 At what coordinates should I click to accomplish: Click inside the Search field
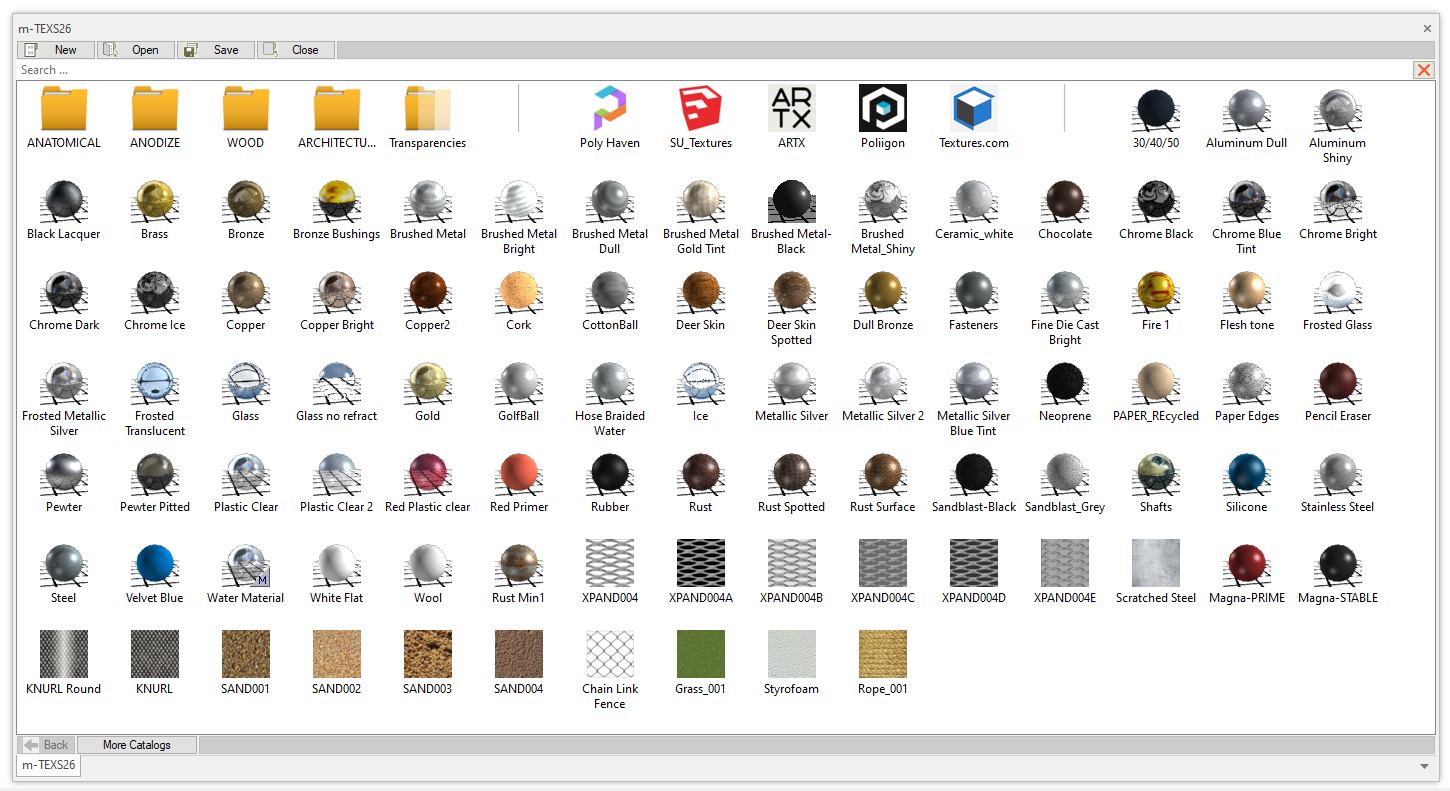[x=700, y=70]
